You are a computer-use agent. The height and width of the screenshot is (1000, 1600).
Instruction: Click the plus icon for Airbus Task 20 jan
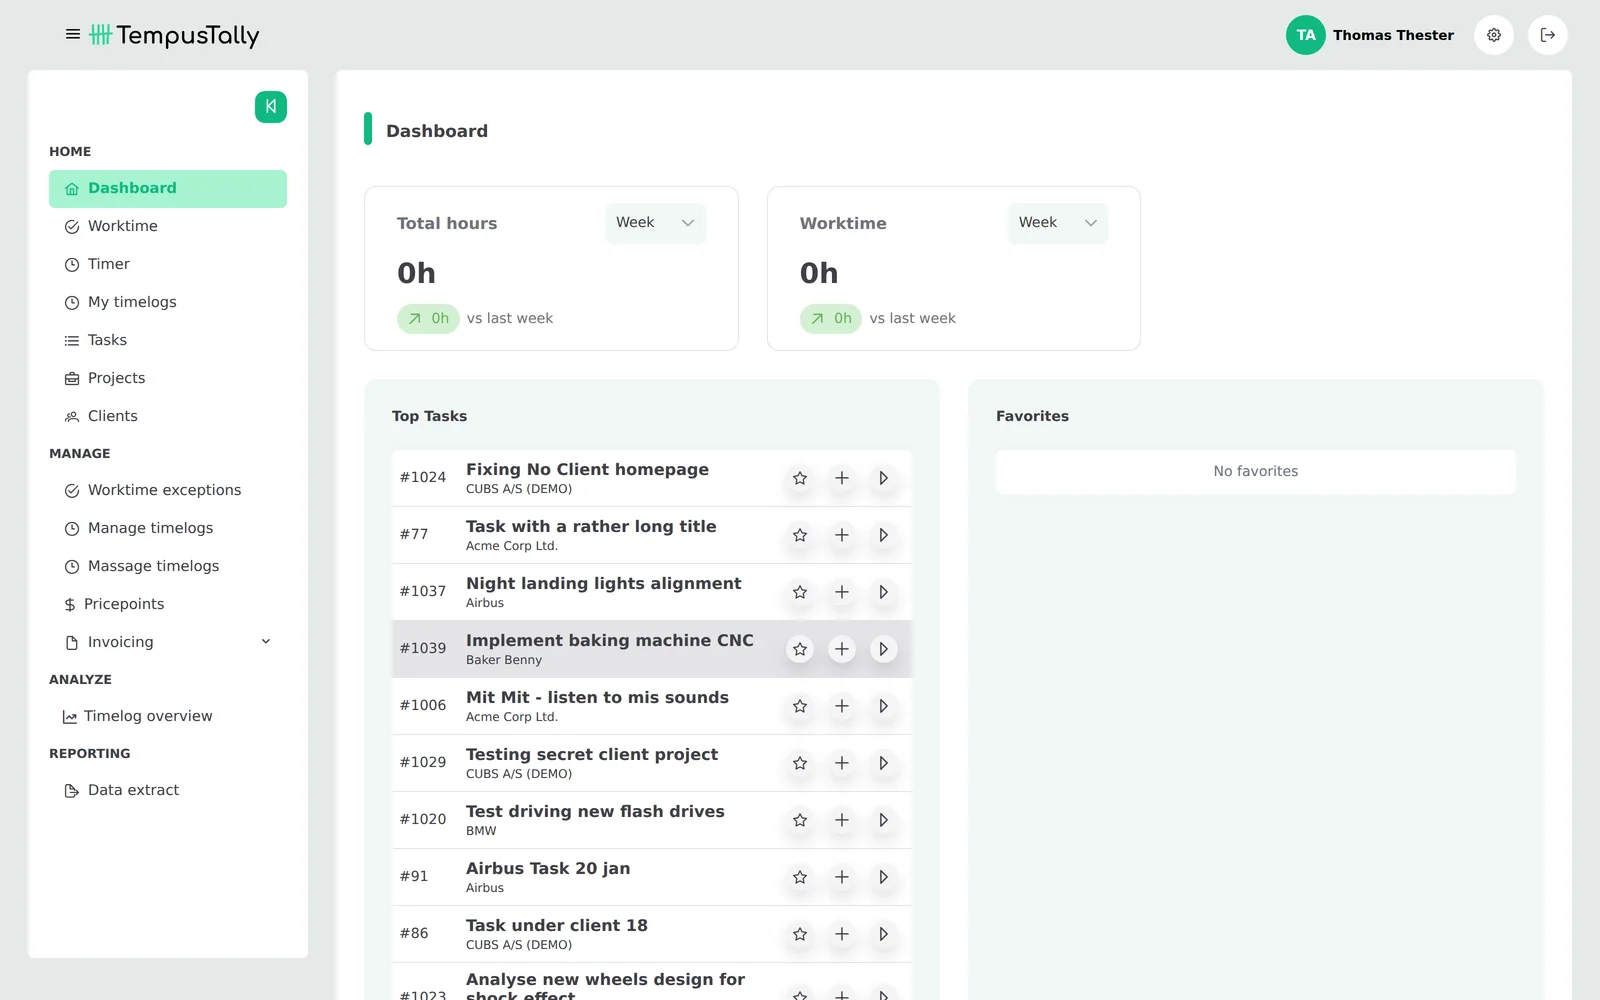(x=842, y=877)
